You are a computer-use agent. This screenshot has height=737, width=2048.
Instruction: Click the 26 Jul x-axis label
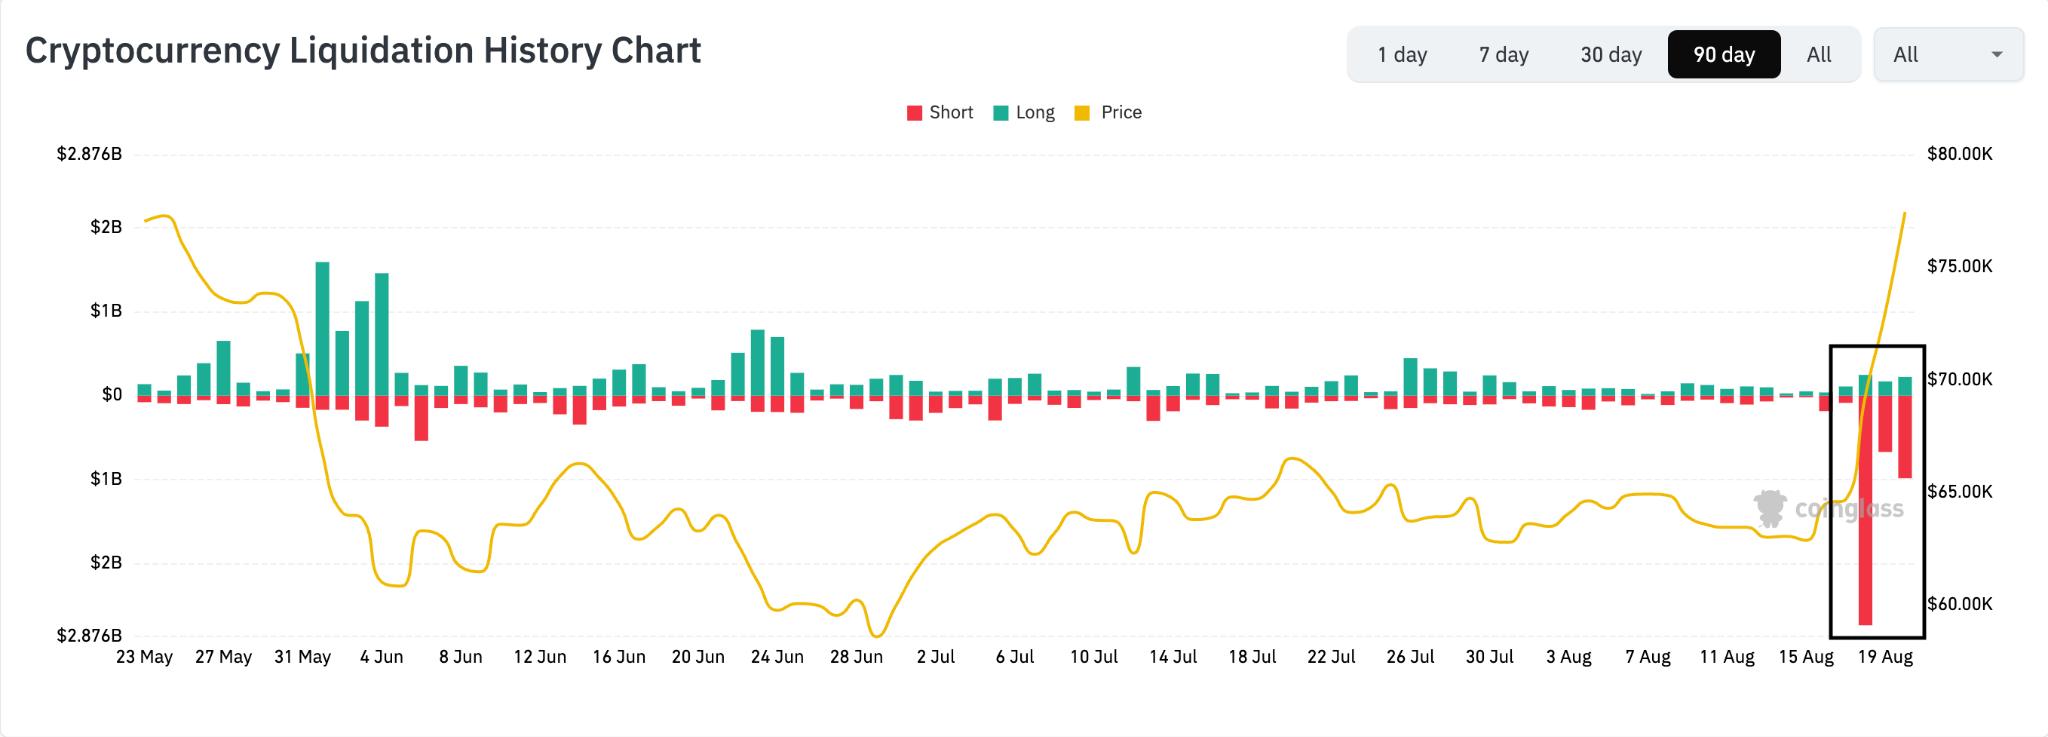1410,657
